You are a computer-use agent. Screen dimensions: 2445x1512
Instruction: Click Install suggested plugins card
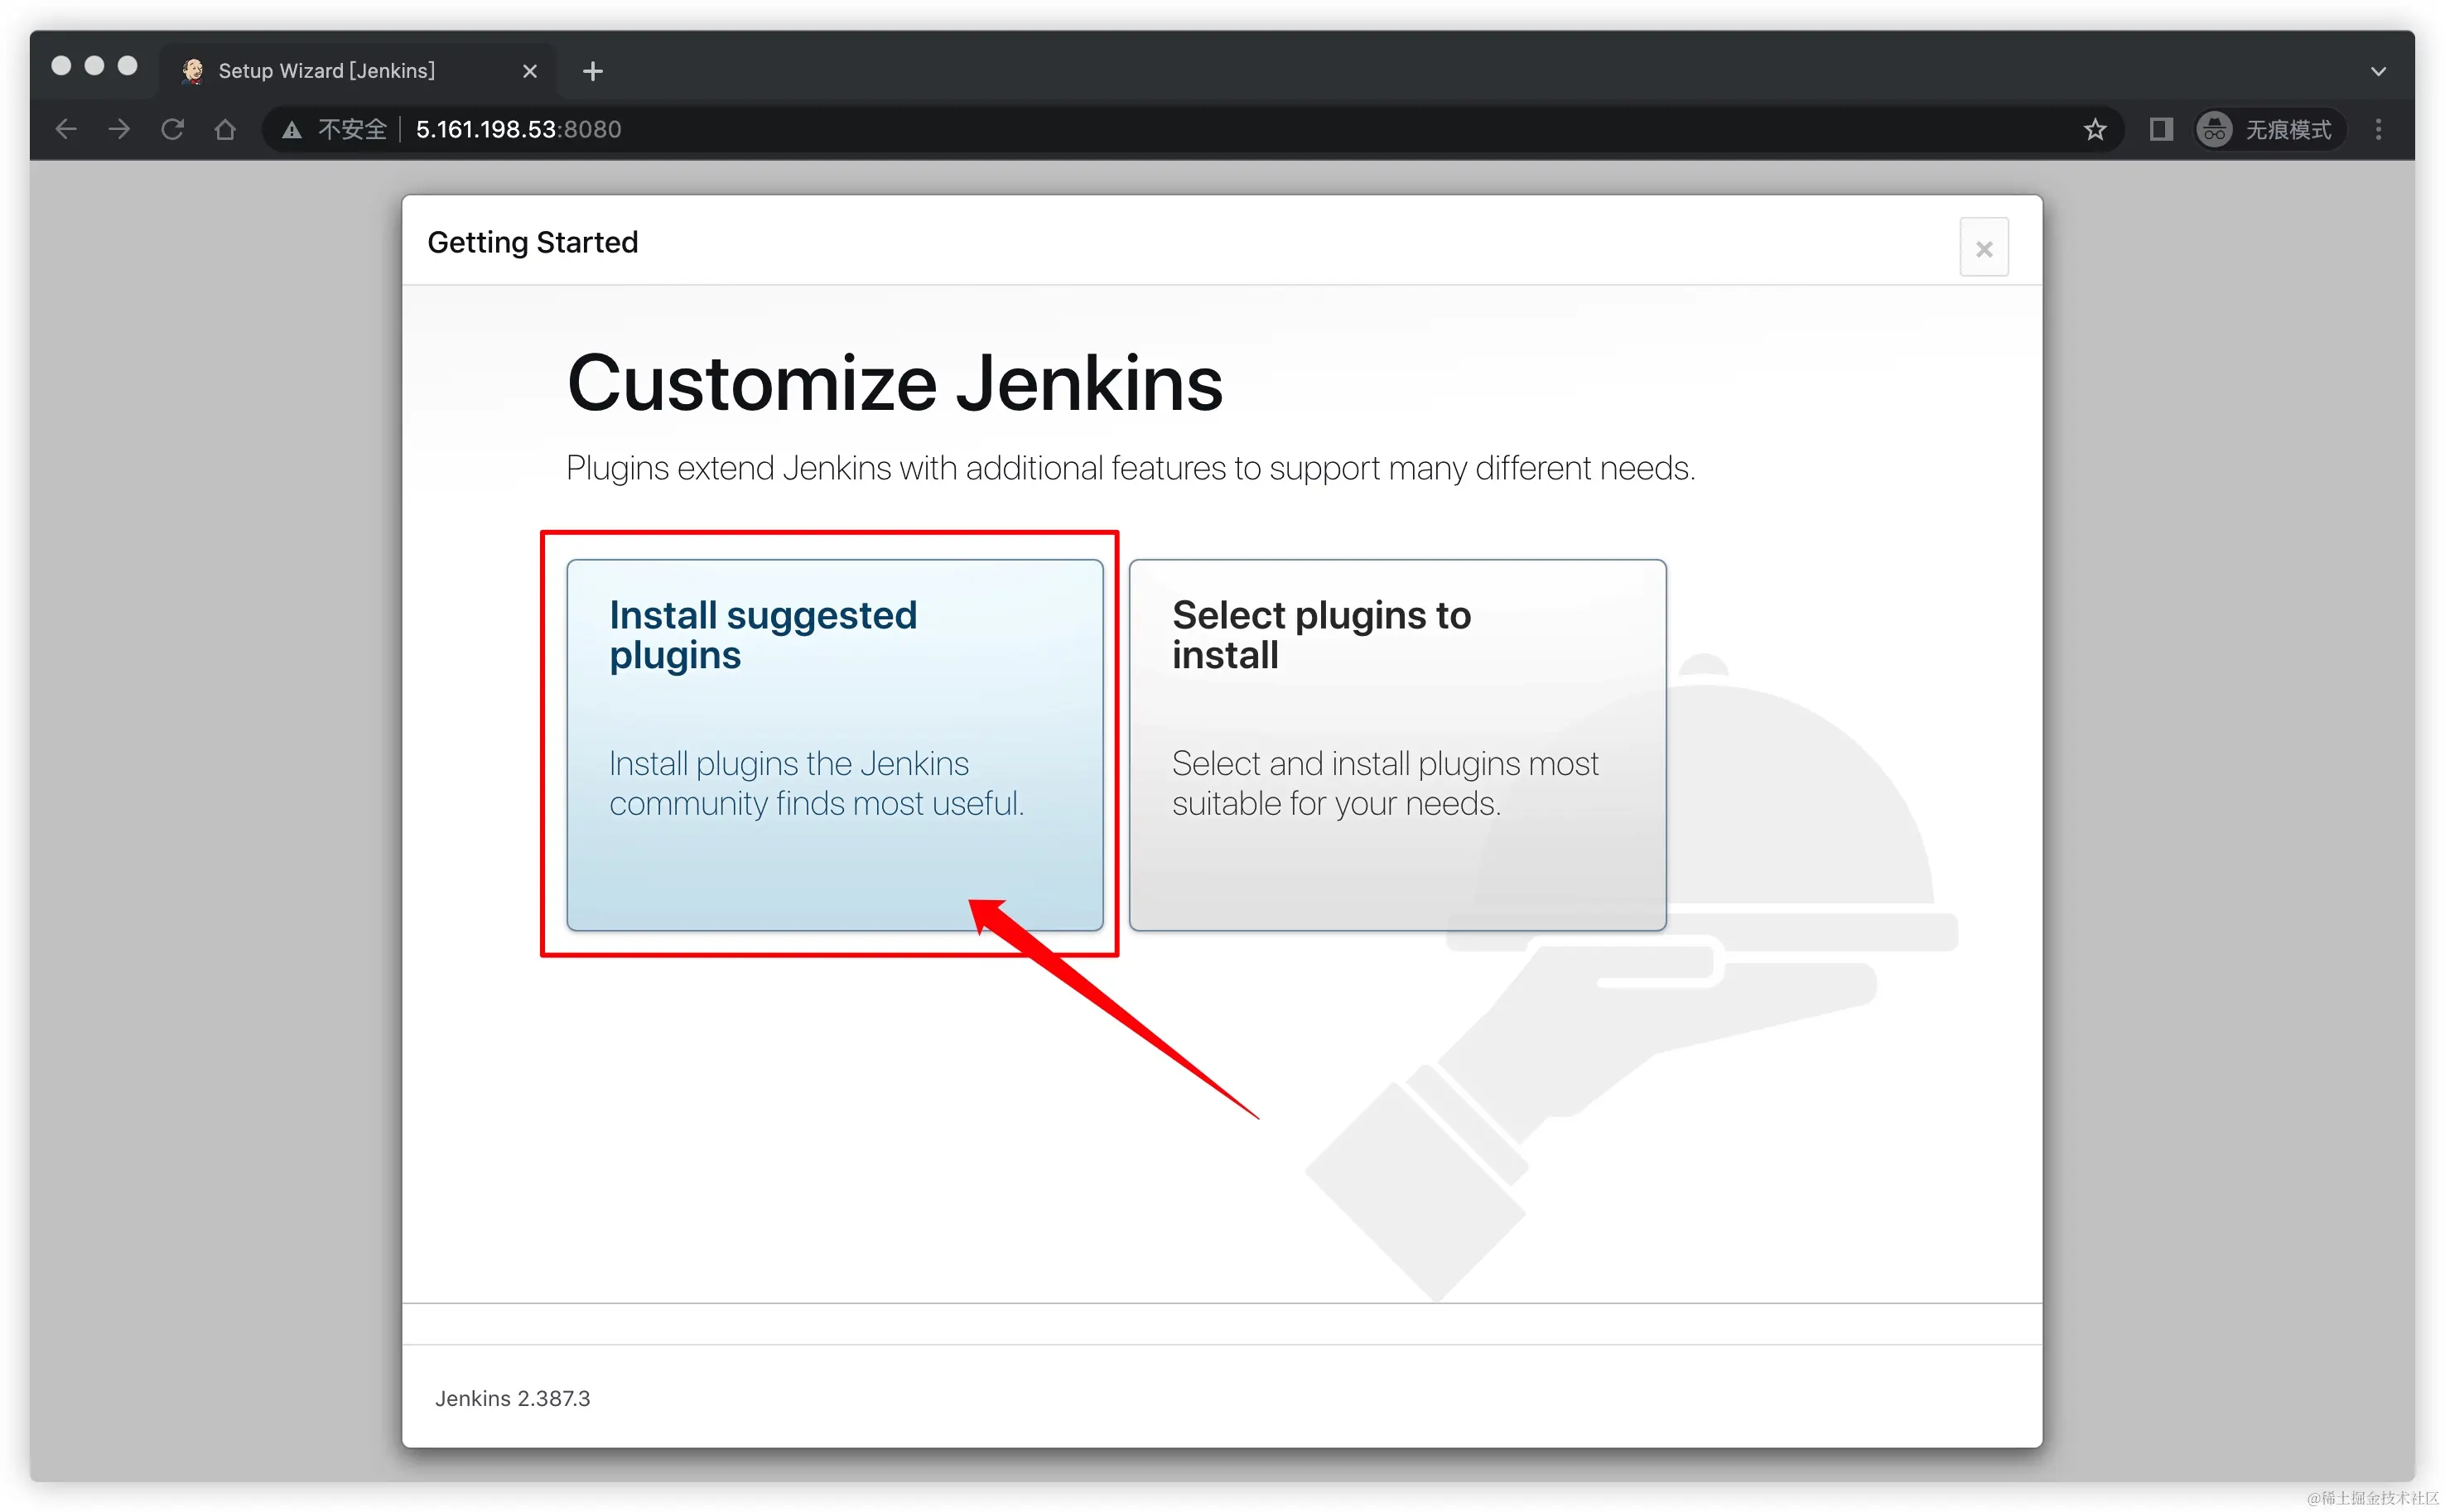click(x=834, y=744)
